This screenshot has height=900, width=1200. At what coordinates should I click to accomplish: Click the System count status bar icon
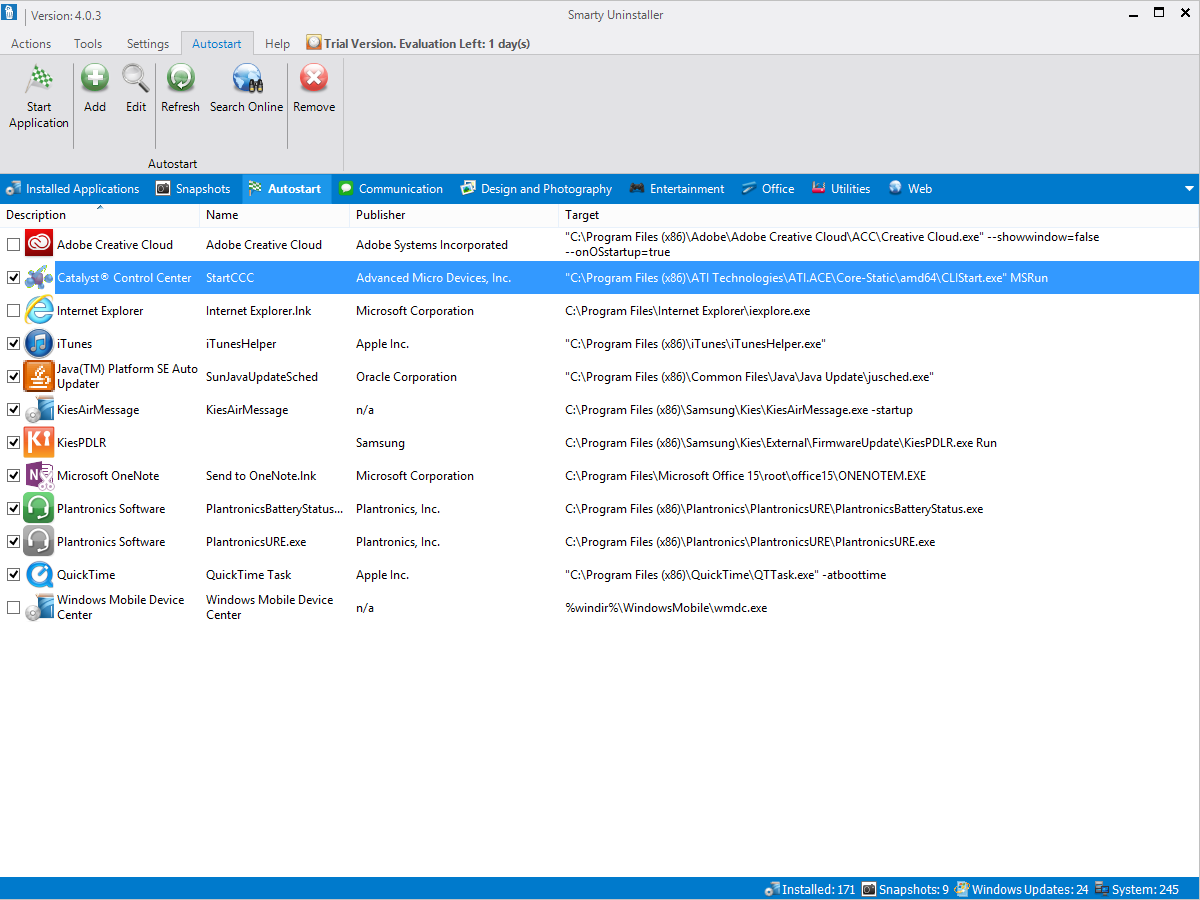pyautogui.click(x=1102, y=889)
